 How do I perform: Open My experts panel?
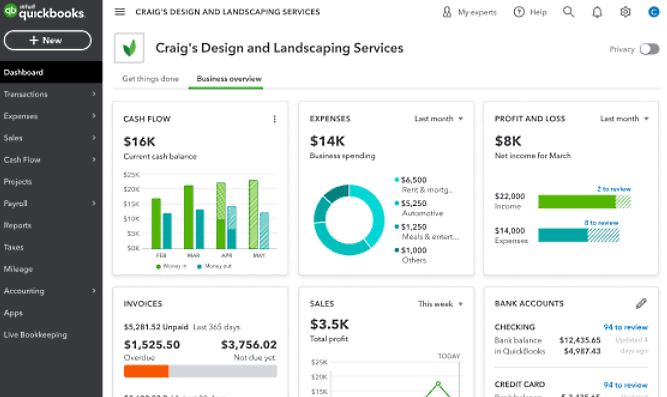click(470, 12)
